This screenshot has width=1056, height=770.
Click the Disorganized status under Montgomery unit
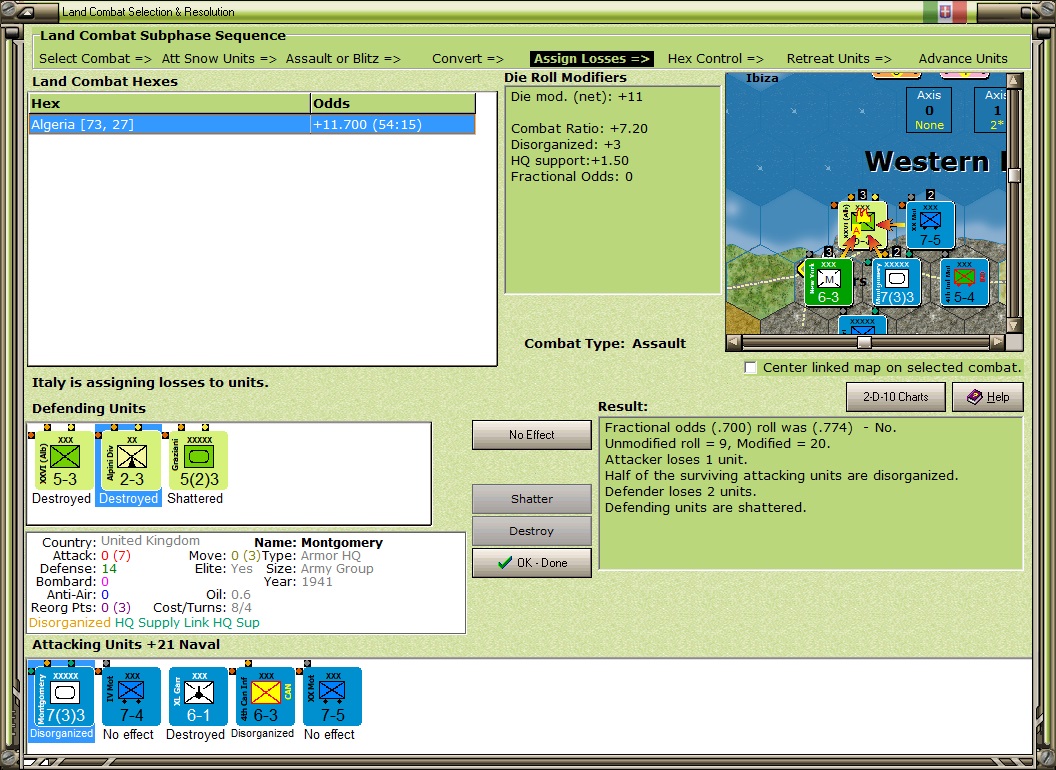point(61,734)
